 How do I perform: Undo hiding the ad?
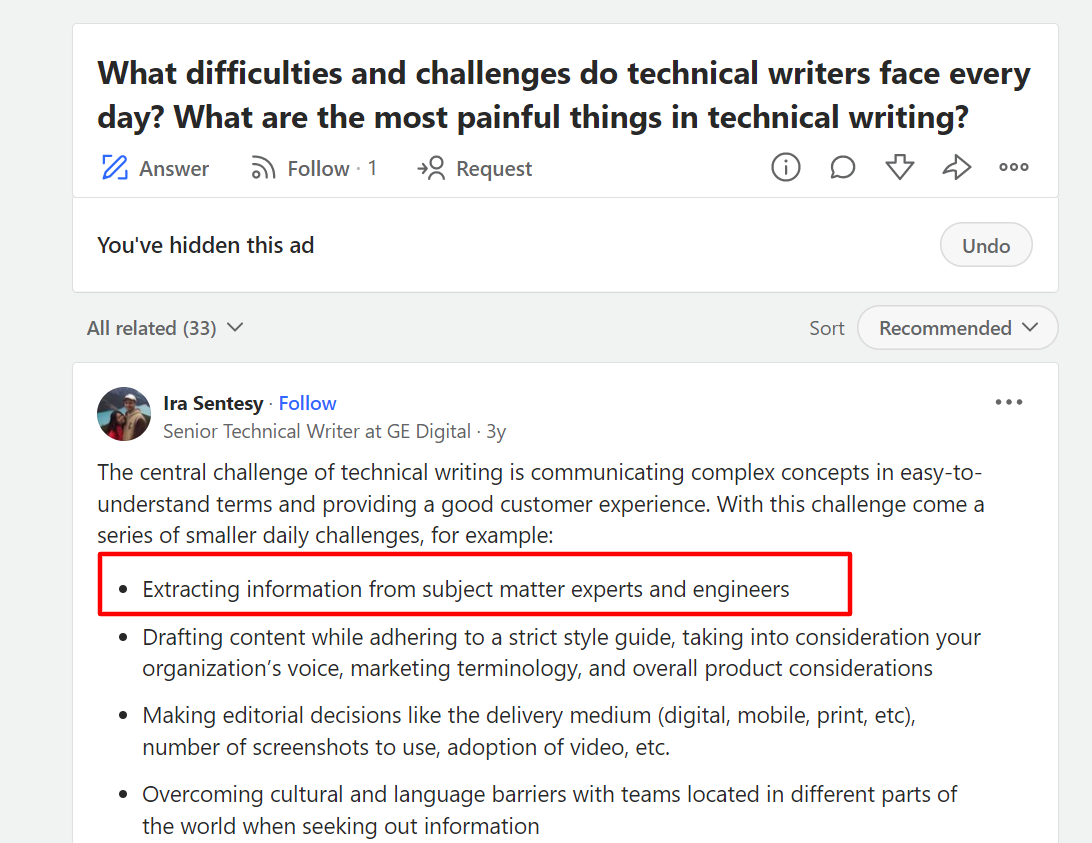[x=986, y=244]
